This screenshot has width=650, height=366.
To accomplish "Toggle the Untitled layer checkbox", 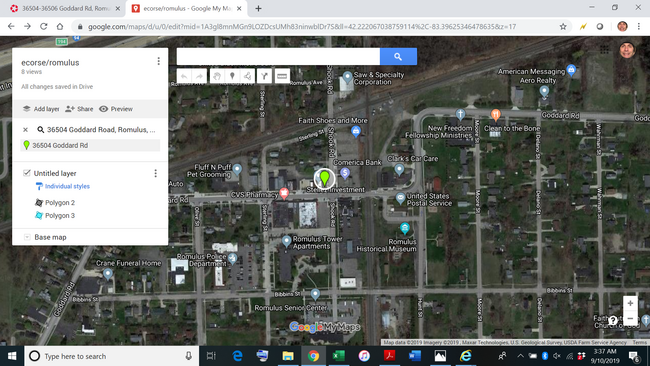I will [27, 173].
